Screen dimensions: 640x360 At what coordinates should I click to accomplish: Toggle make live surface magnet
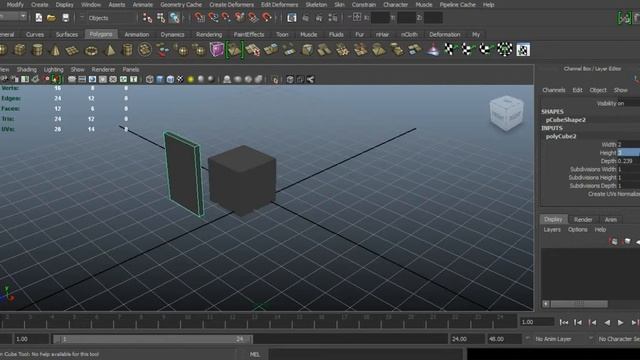266,18
